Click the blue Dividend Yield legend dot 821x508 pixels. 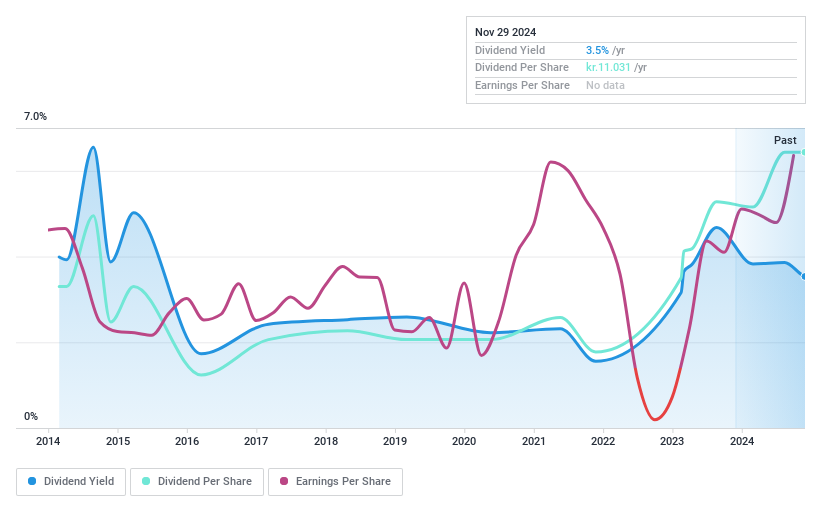(33, 481)
